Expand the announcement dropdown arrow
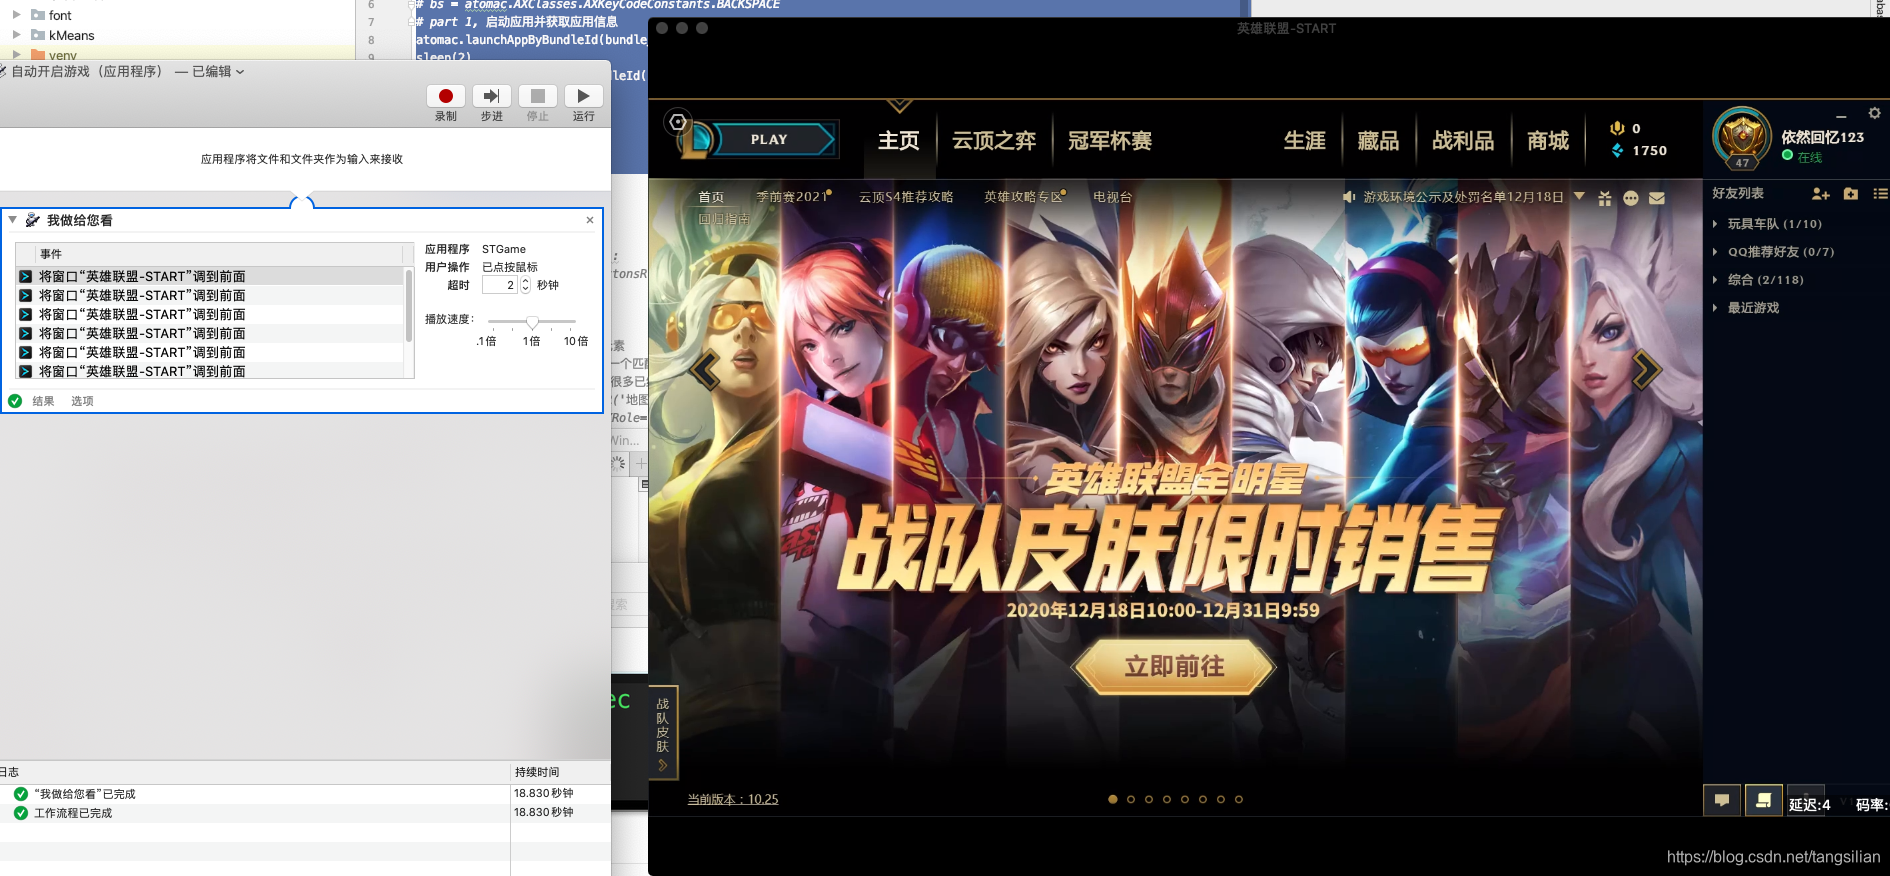This screenshot has height=876, width=1890. (x=1579, y=196)
